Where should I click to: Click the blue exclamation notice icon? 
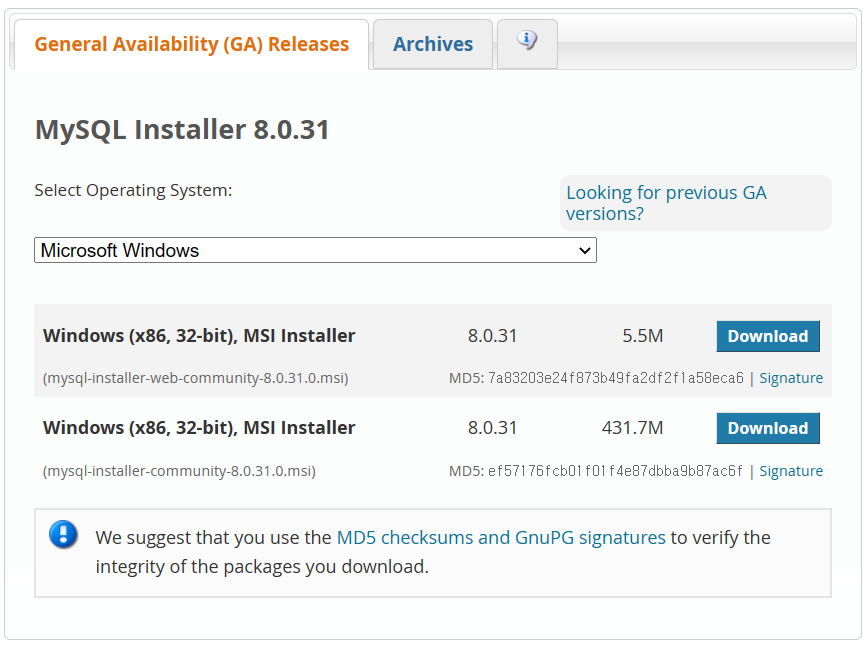point(63,535)
